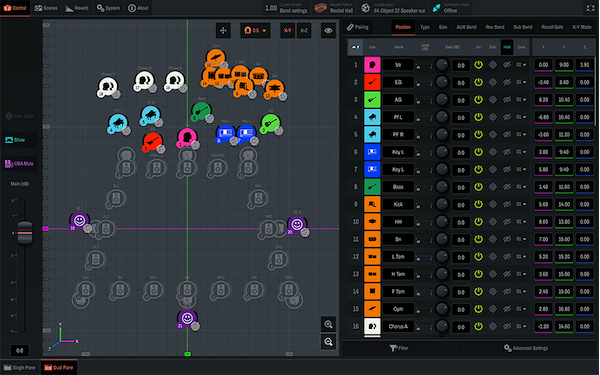Switch to Single Pane layout
The image size is (600, 375).
pos(20,368)
